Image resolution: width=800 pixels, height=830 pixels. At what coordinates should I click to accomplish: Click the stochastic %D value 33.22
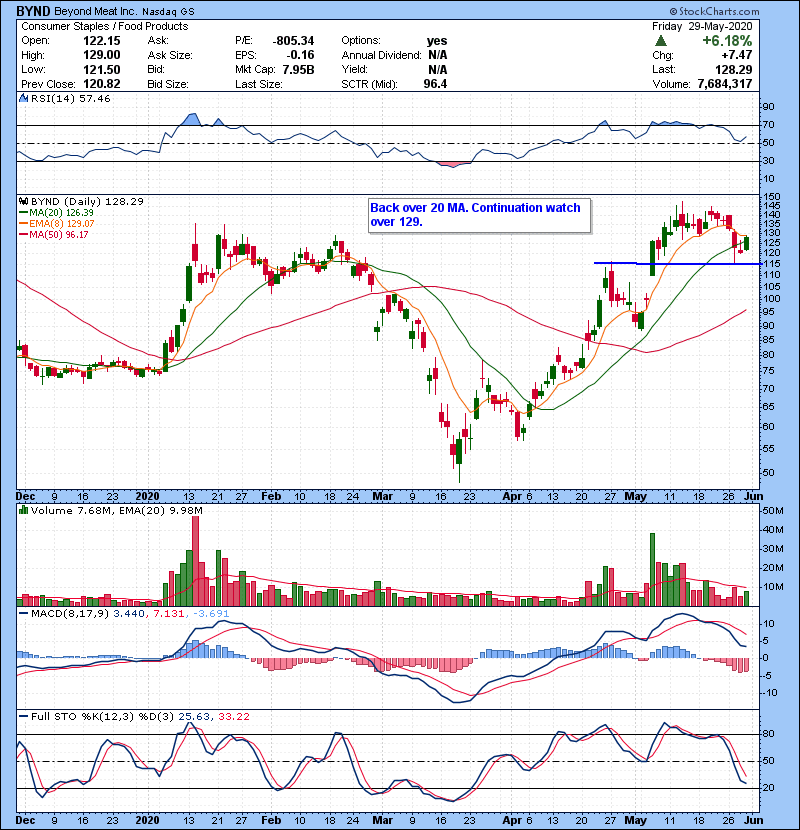(x=233, y=716)
